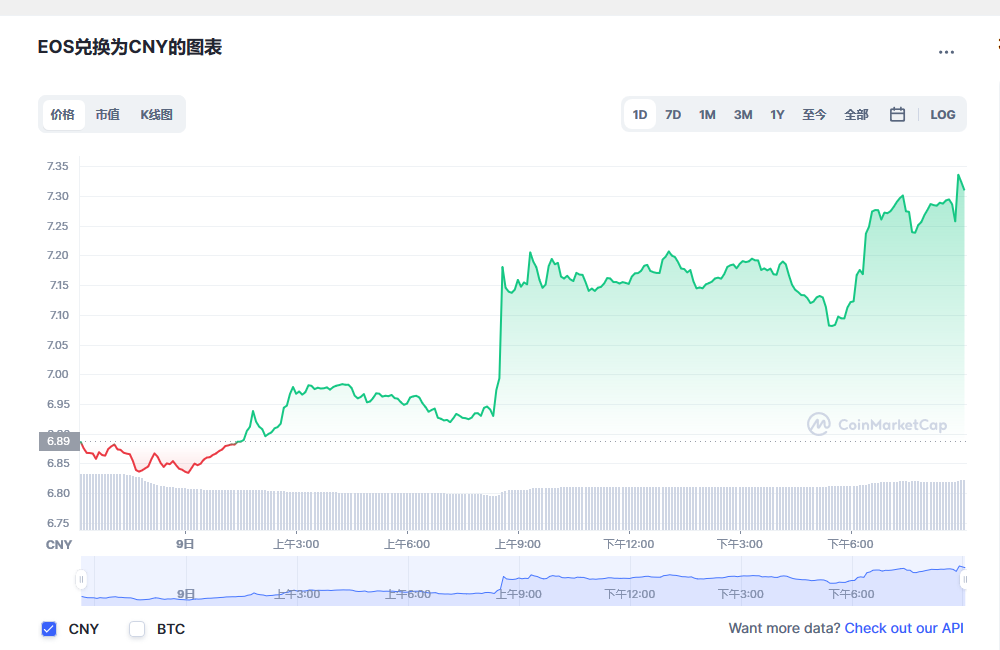Switch to the 市值 tab
This screenshot has width=1000, height=650.
click(107, 115)
